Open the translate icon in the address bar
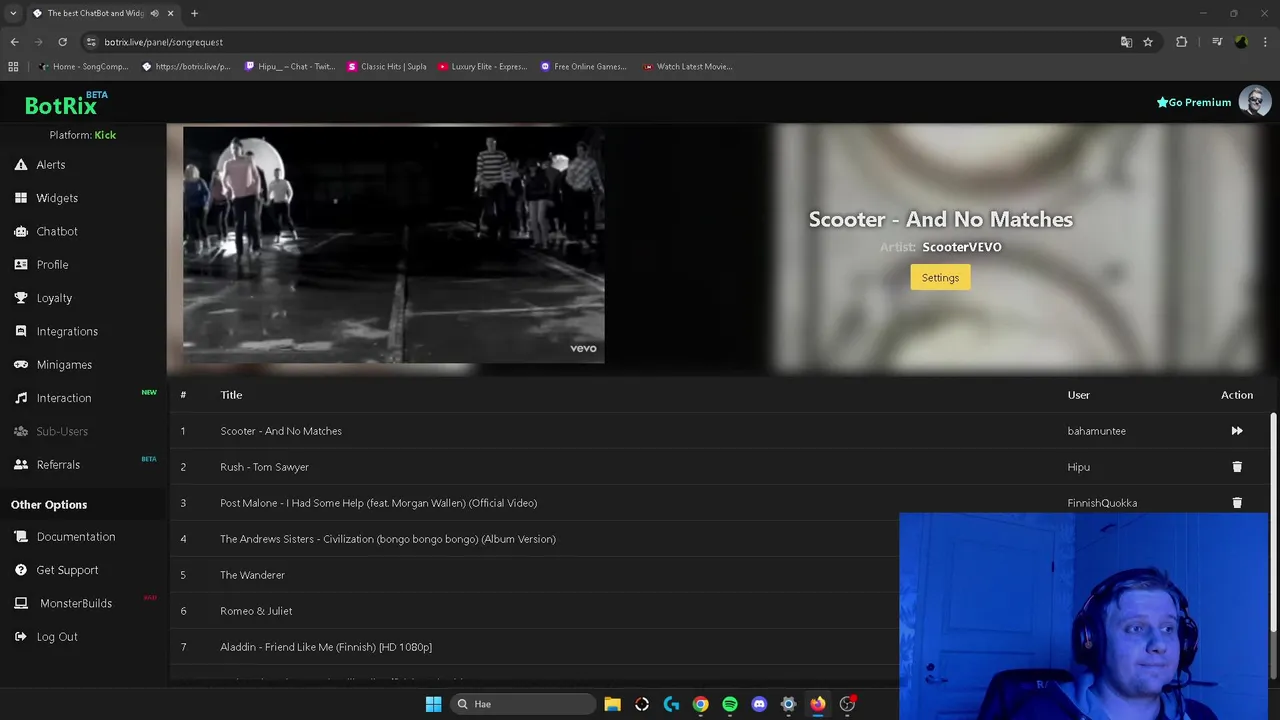This screenshot has width=1280, height=720. [x=1126, y=42]
